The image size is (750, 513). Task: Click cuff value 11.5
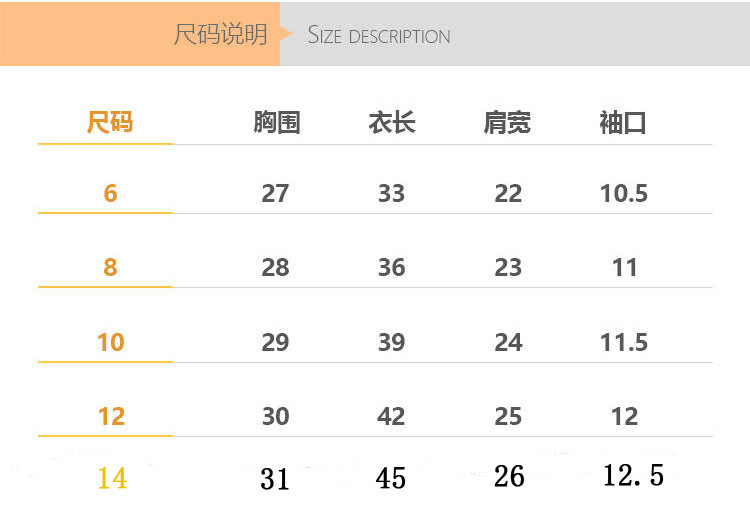point(624,342)
